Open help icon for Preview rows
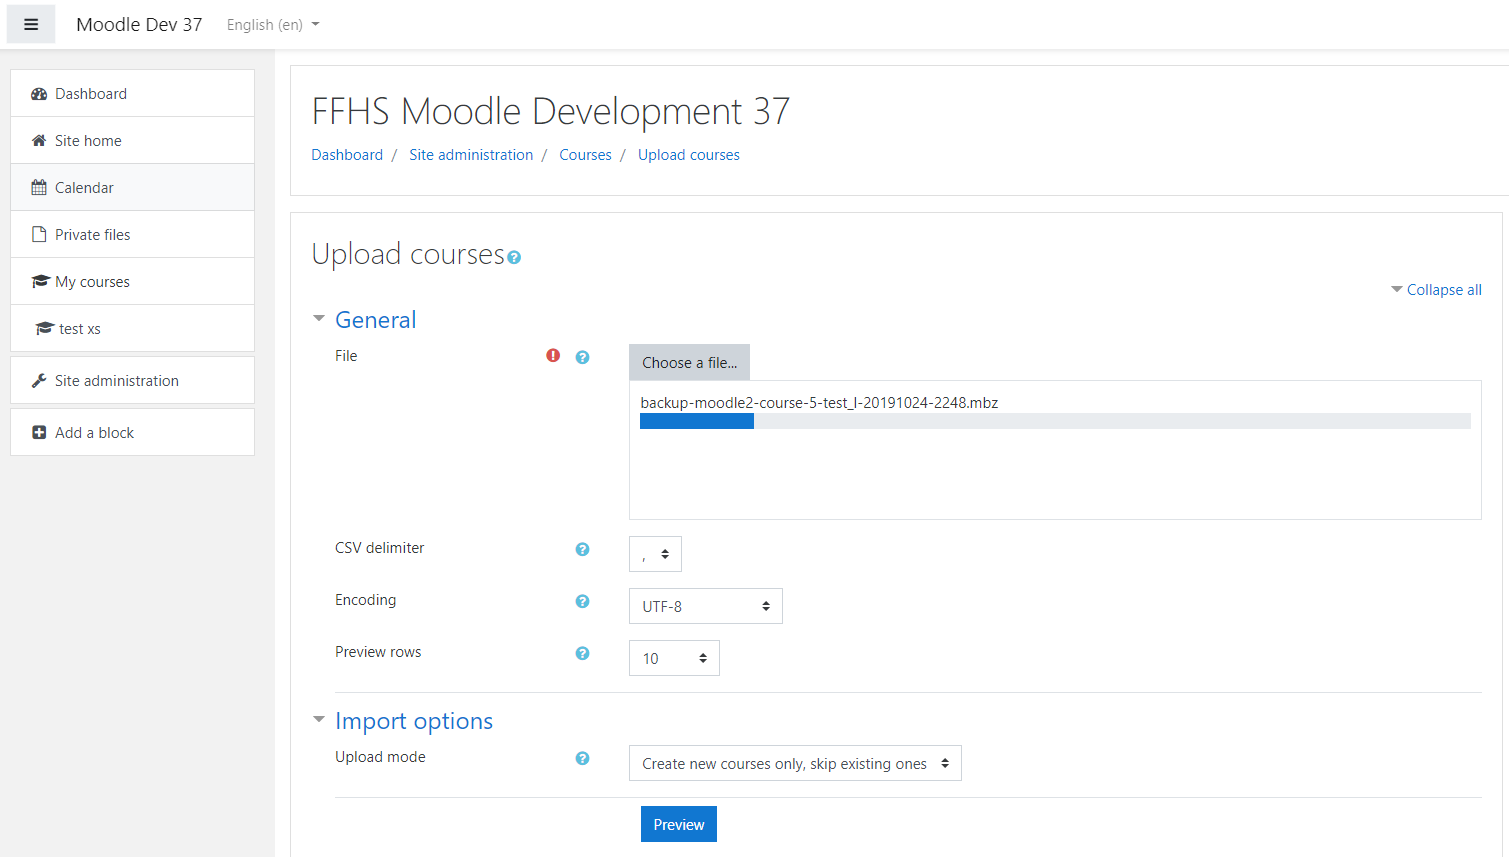This screenshot has width=1509, height=857. click(x=582, y=653)
